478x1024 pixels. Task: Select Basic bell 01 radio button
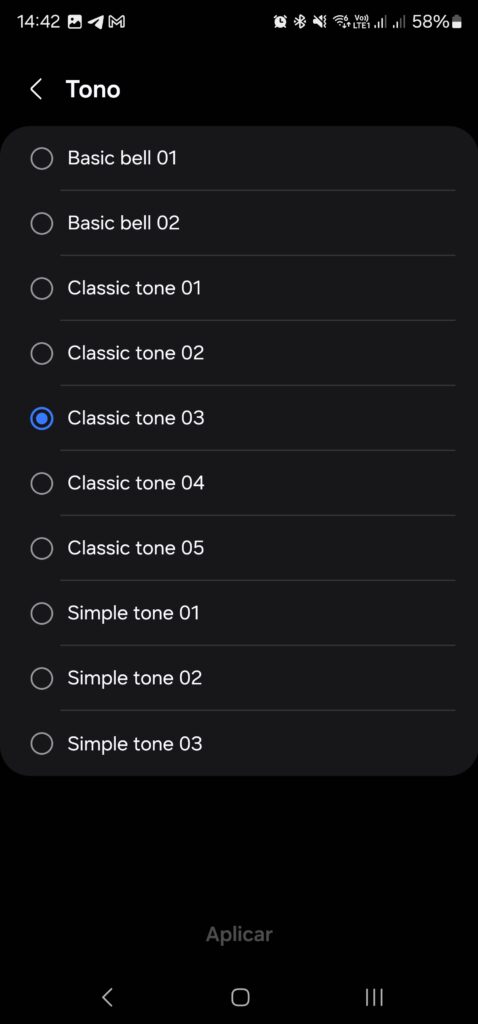coord(42,158)
